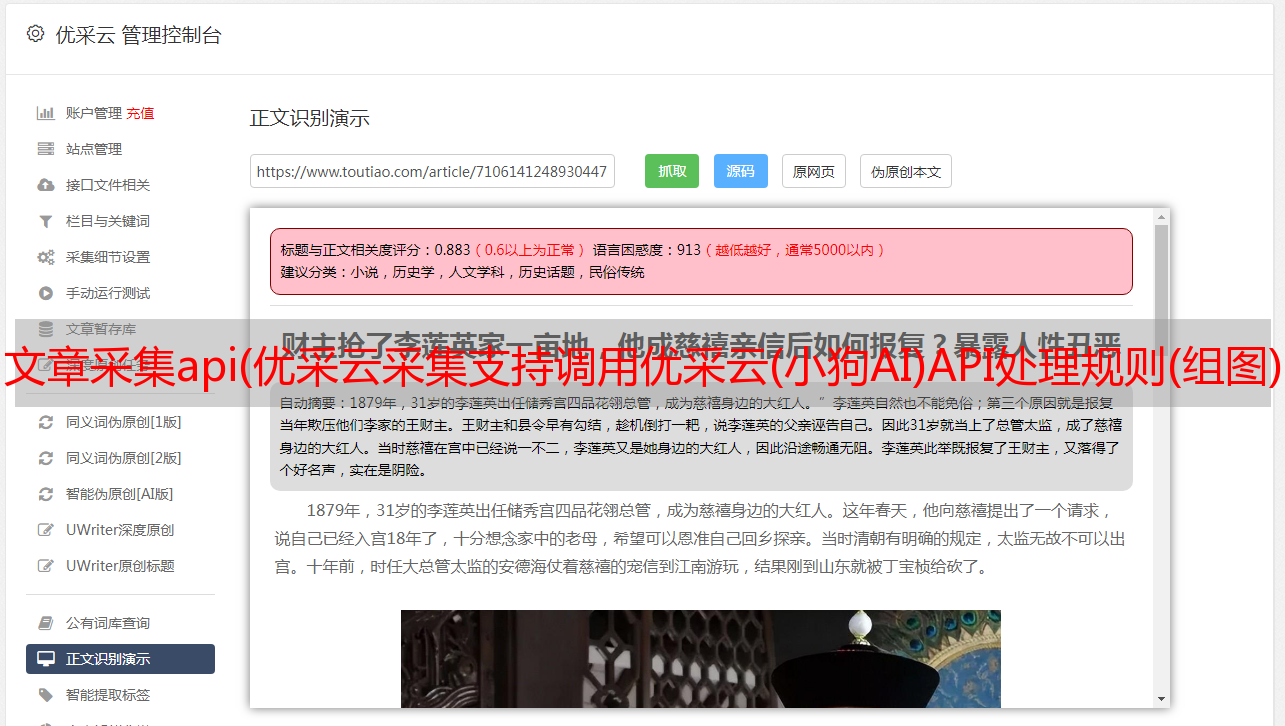
Task: Click the 同义词伪原创[1版] refresh icon
Action: [45, 422]
